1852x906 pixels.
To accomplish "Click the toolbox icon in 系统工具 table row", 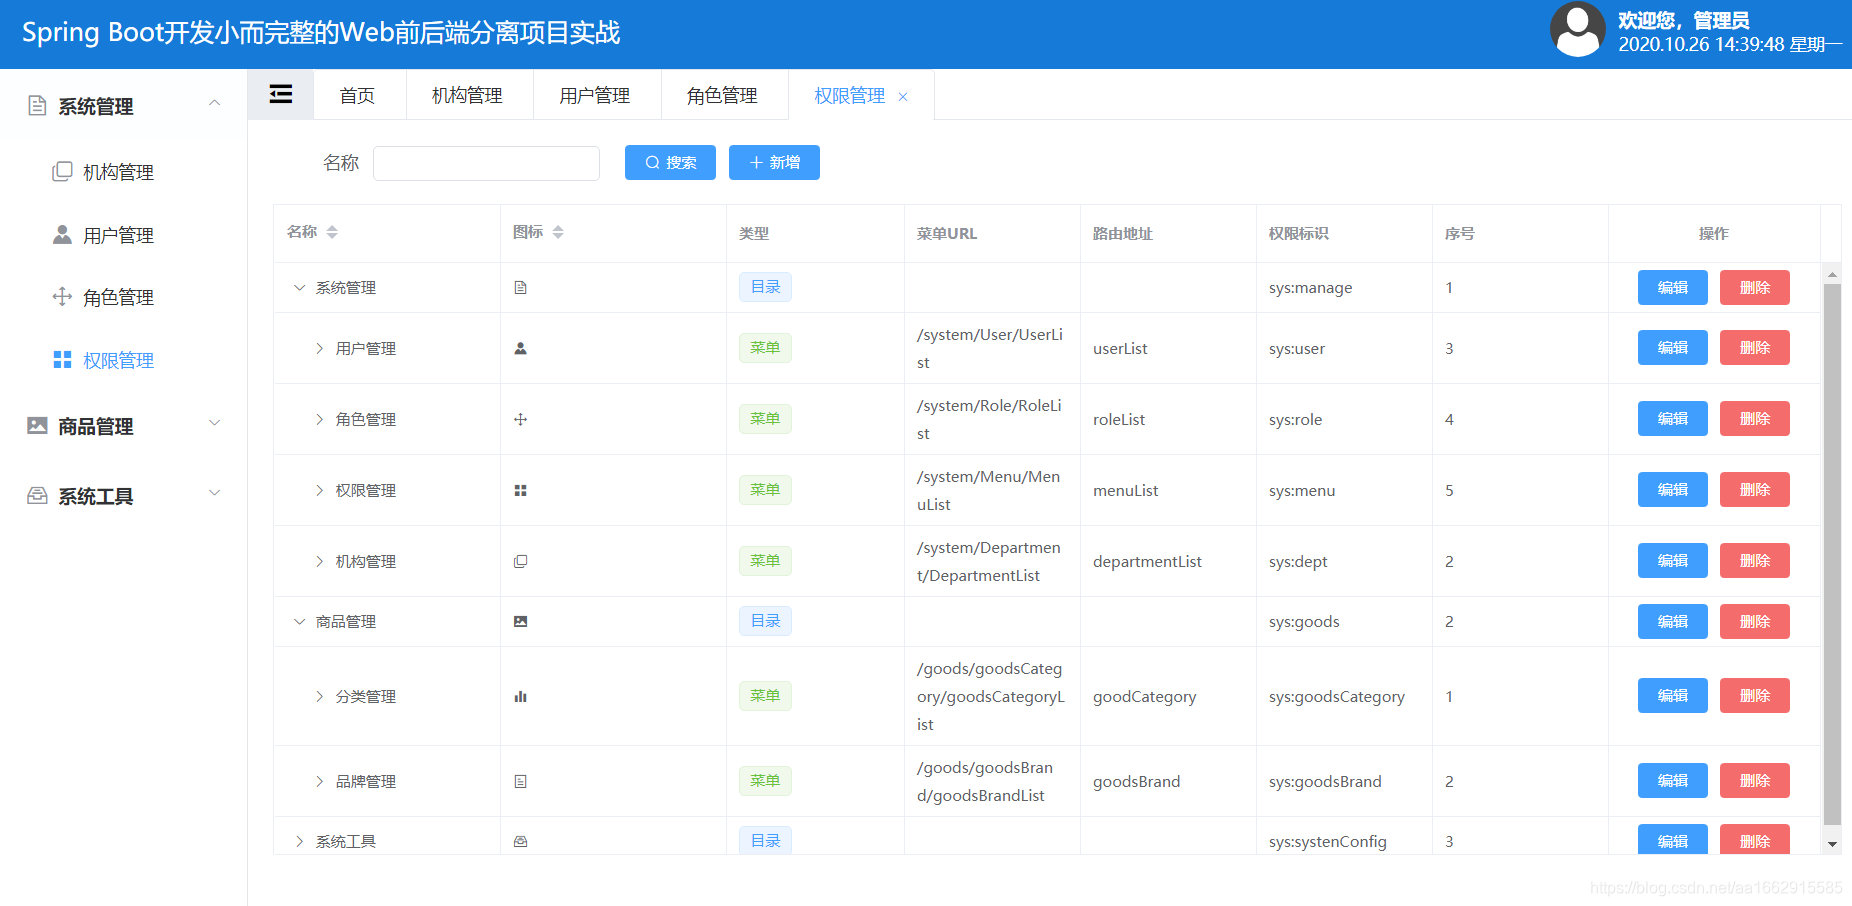I will (520, 841).
